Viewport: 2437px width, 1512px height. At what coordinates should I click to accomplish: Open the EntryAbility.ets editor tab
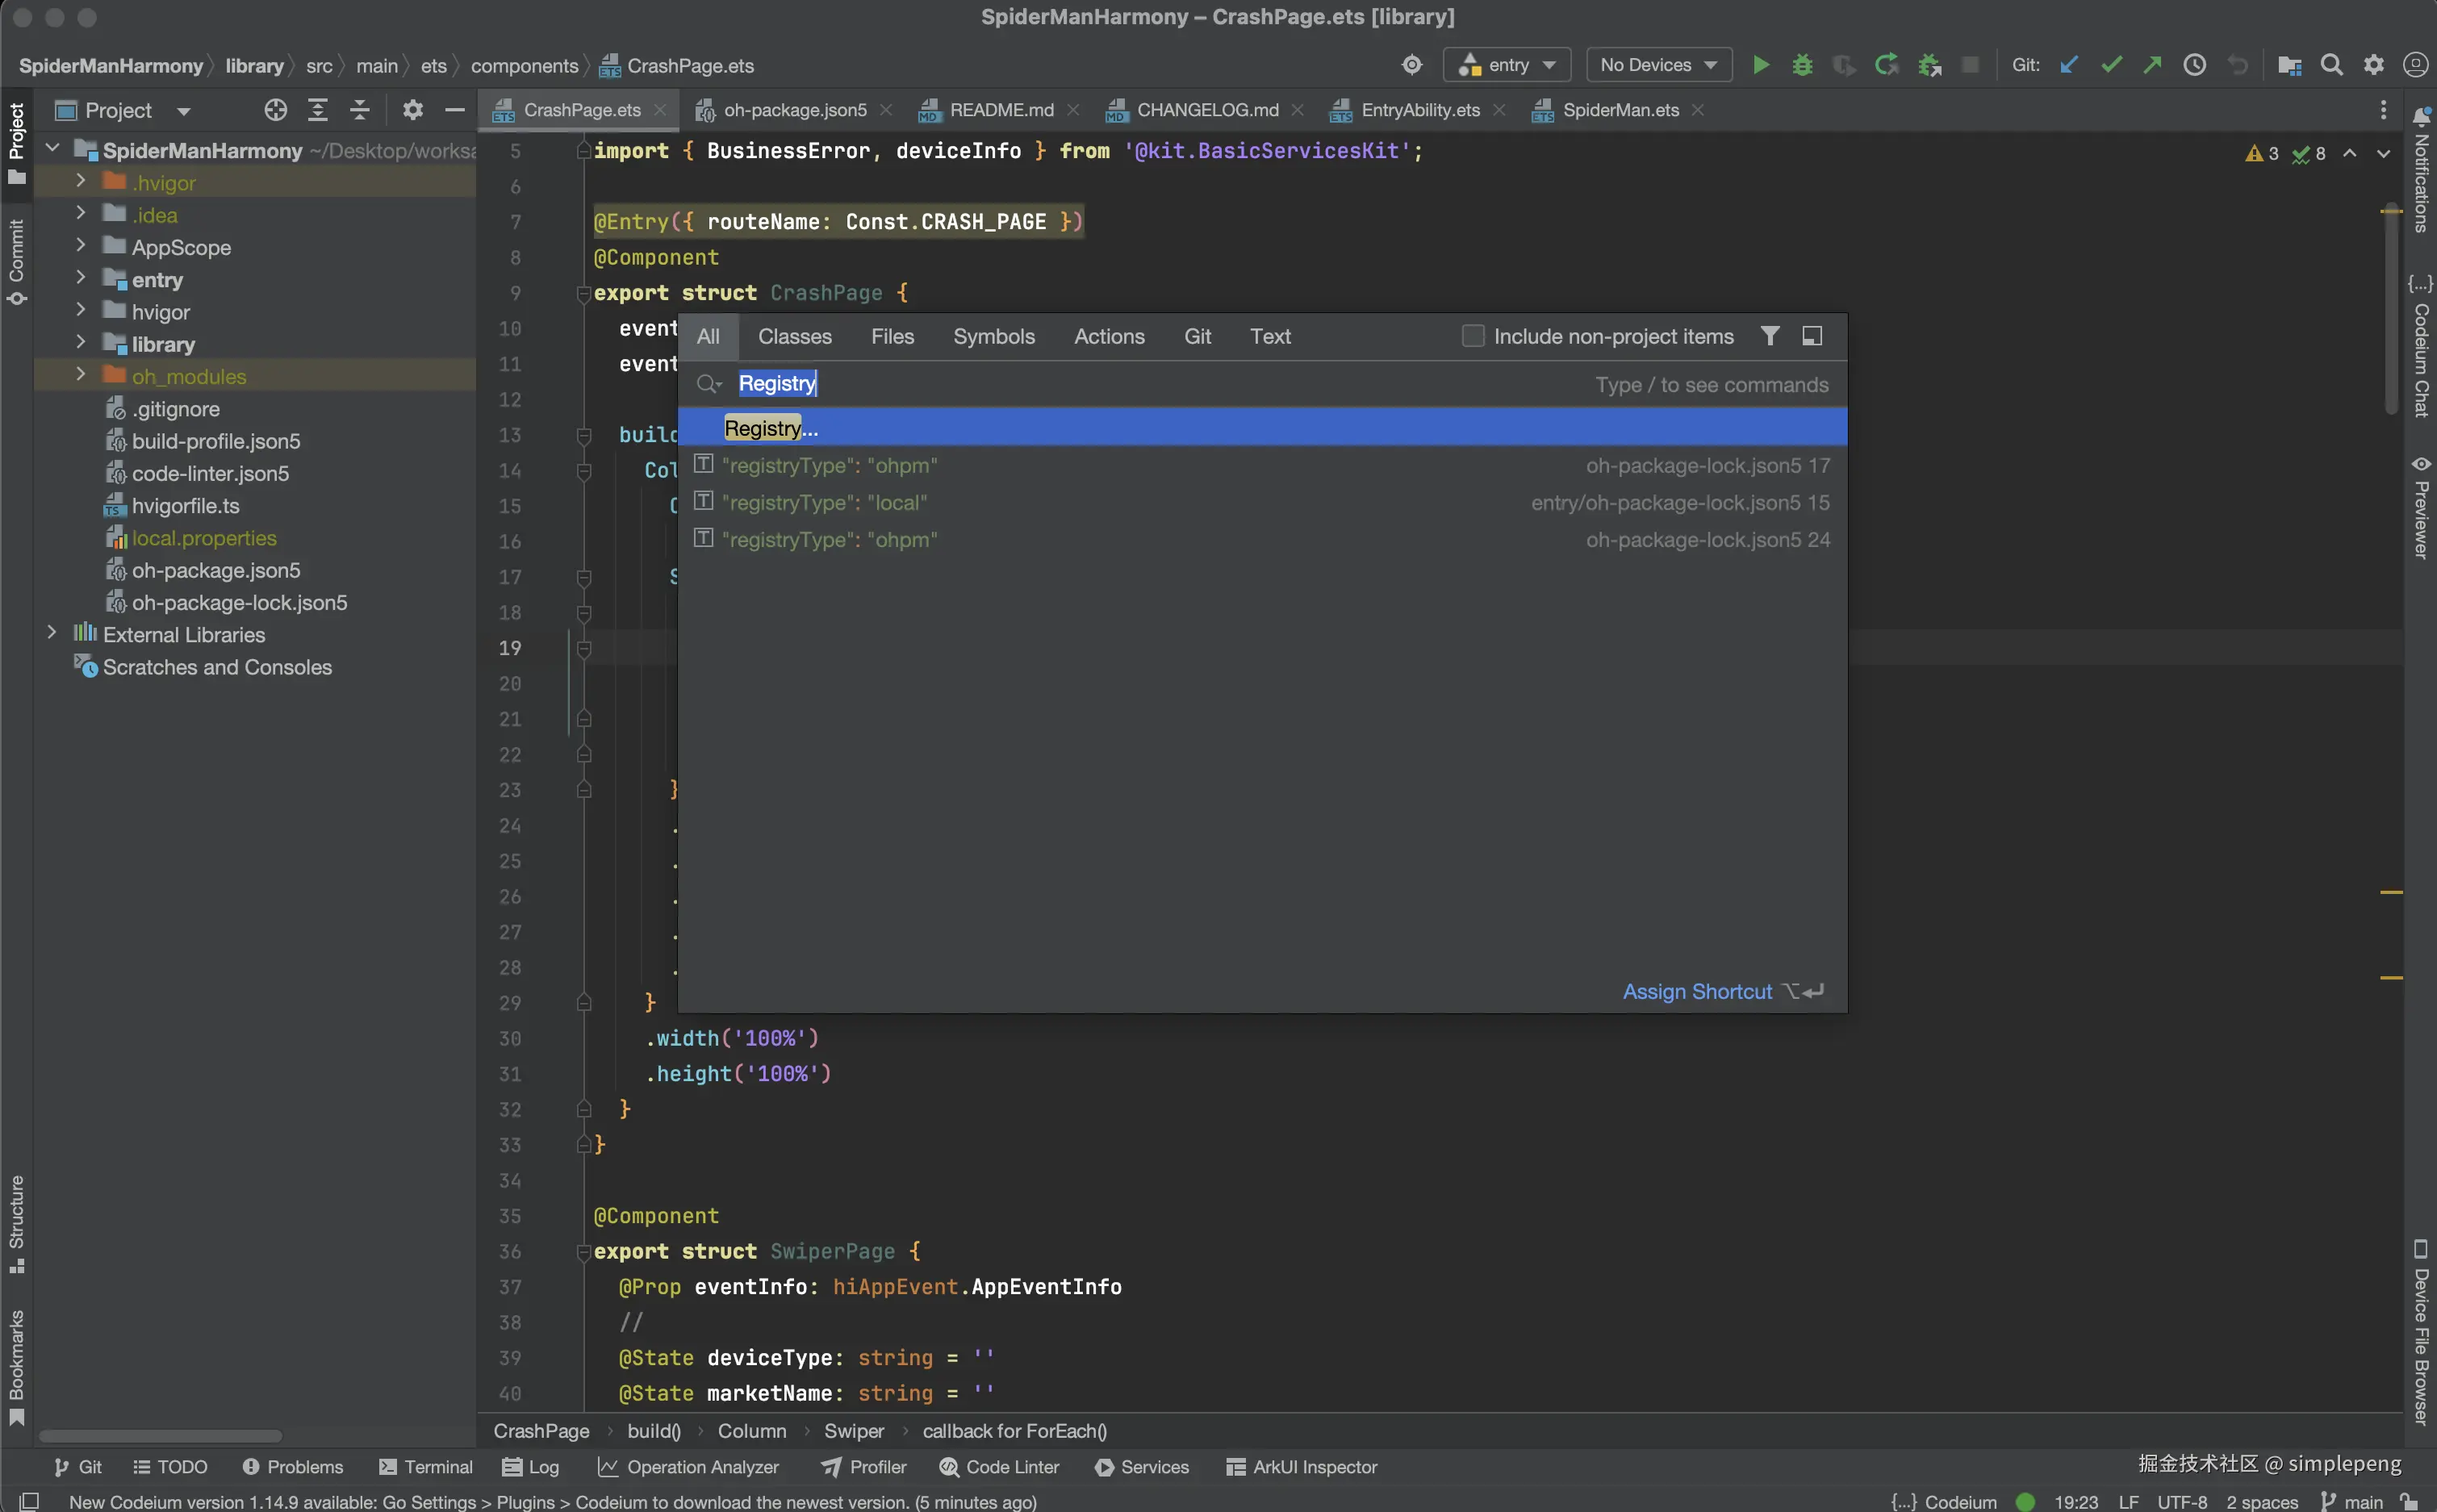coord(1419,110)
